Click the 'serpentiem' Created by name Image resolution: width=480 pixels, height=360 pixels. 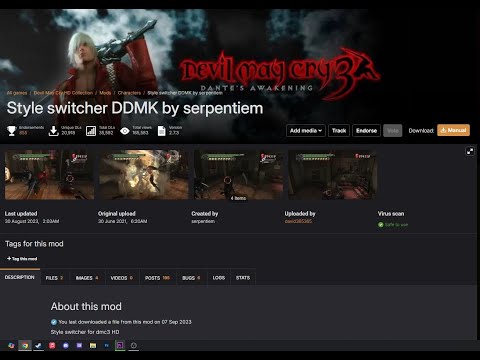click(x=203, y=221)
